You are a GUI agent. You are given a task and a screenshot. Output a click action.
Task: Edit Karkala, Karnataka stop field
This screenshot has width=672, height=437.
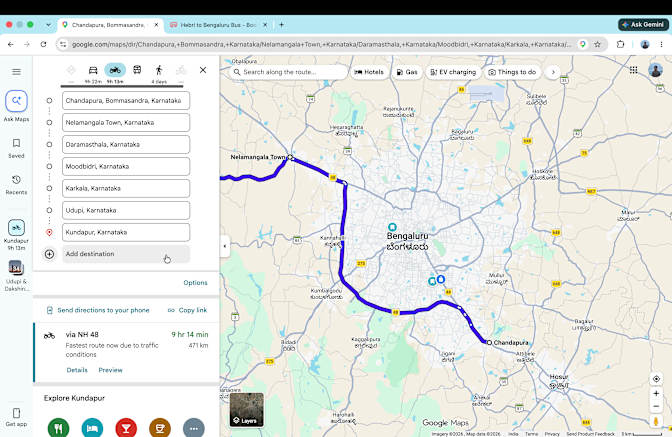coord(126,189)
